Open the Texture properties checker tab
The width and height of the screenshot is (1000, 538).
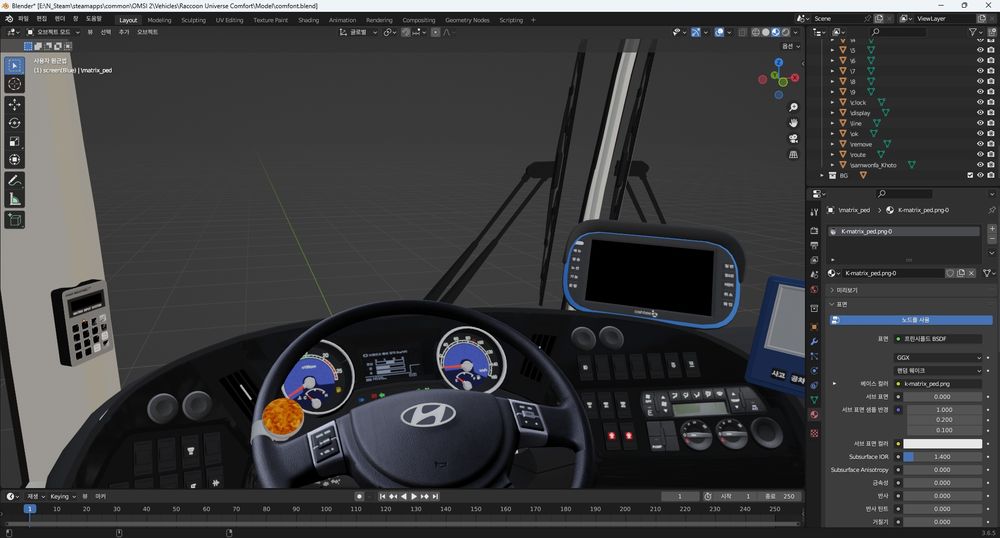814,433
